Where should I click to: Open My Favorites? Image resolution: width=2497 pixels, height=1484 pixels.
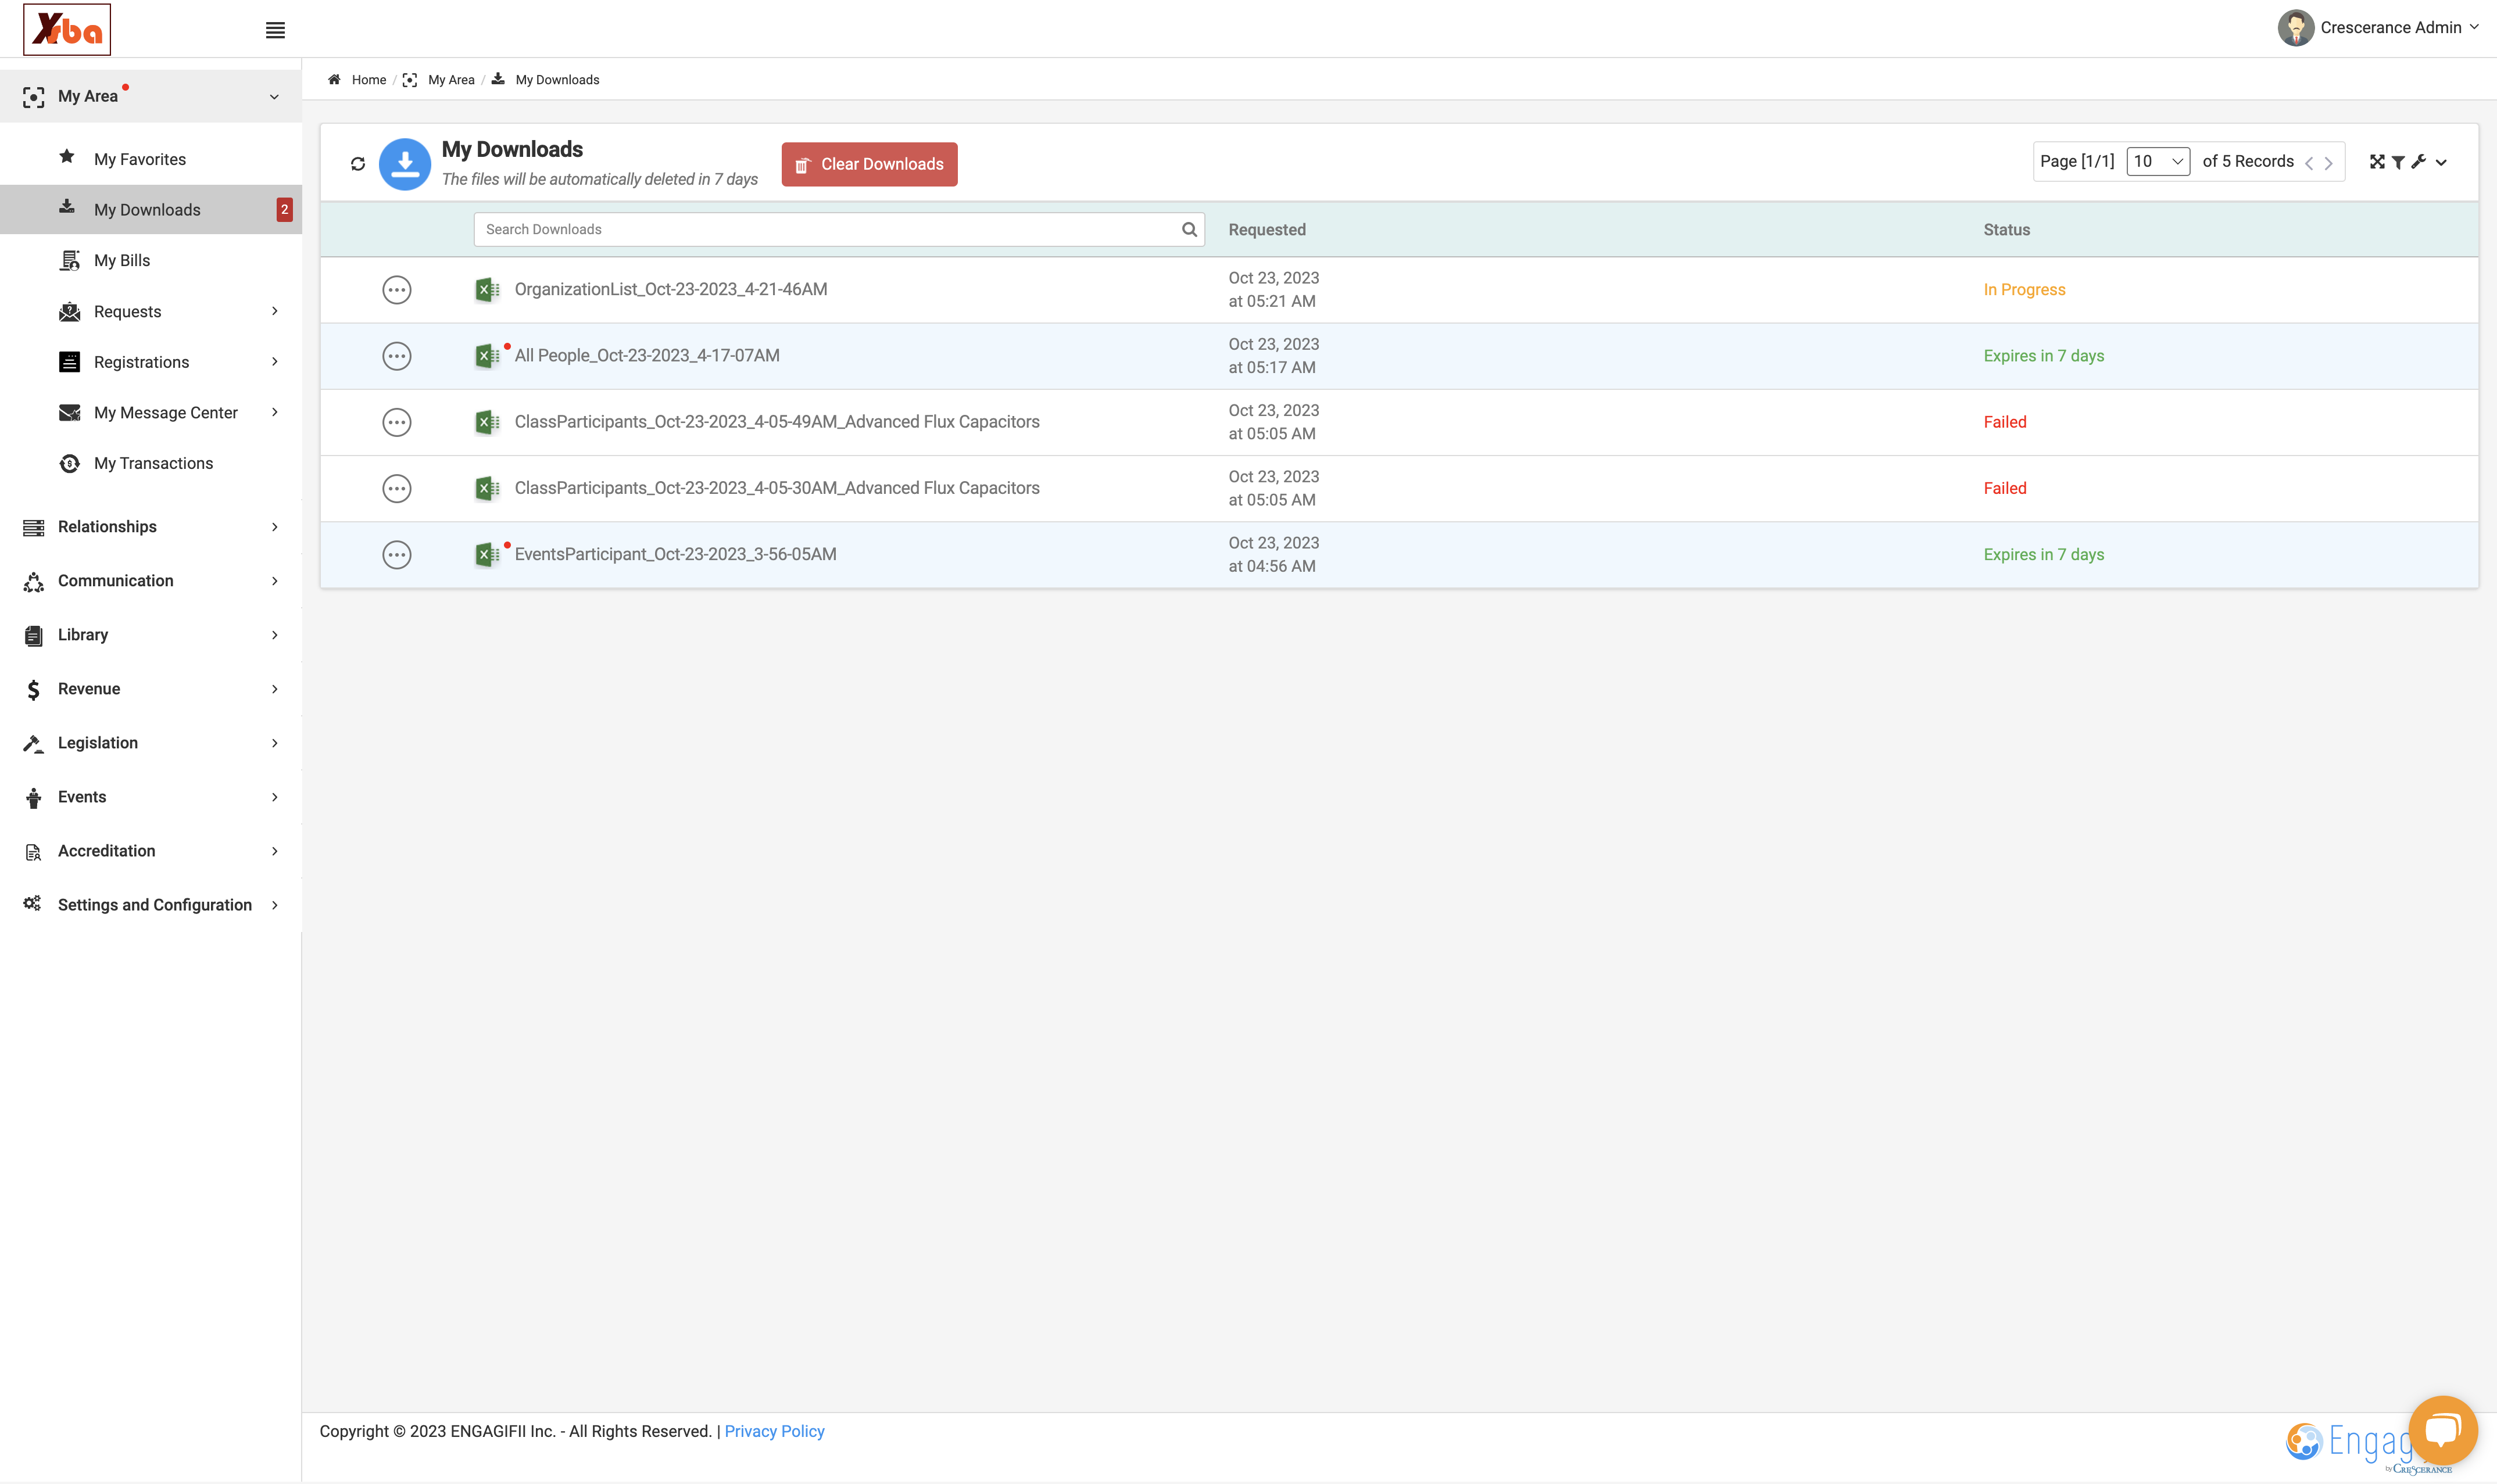click(140, 159)
